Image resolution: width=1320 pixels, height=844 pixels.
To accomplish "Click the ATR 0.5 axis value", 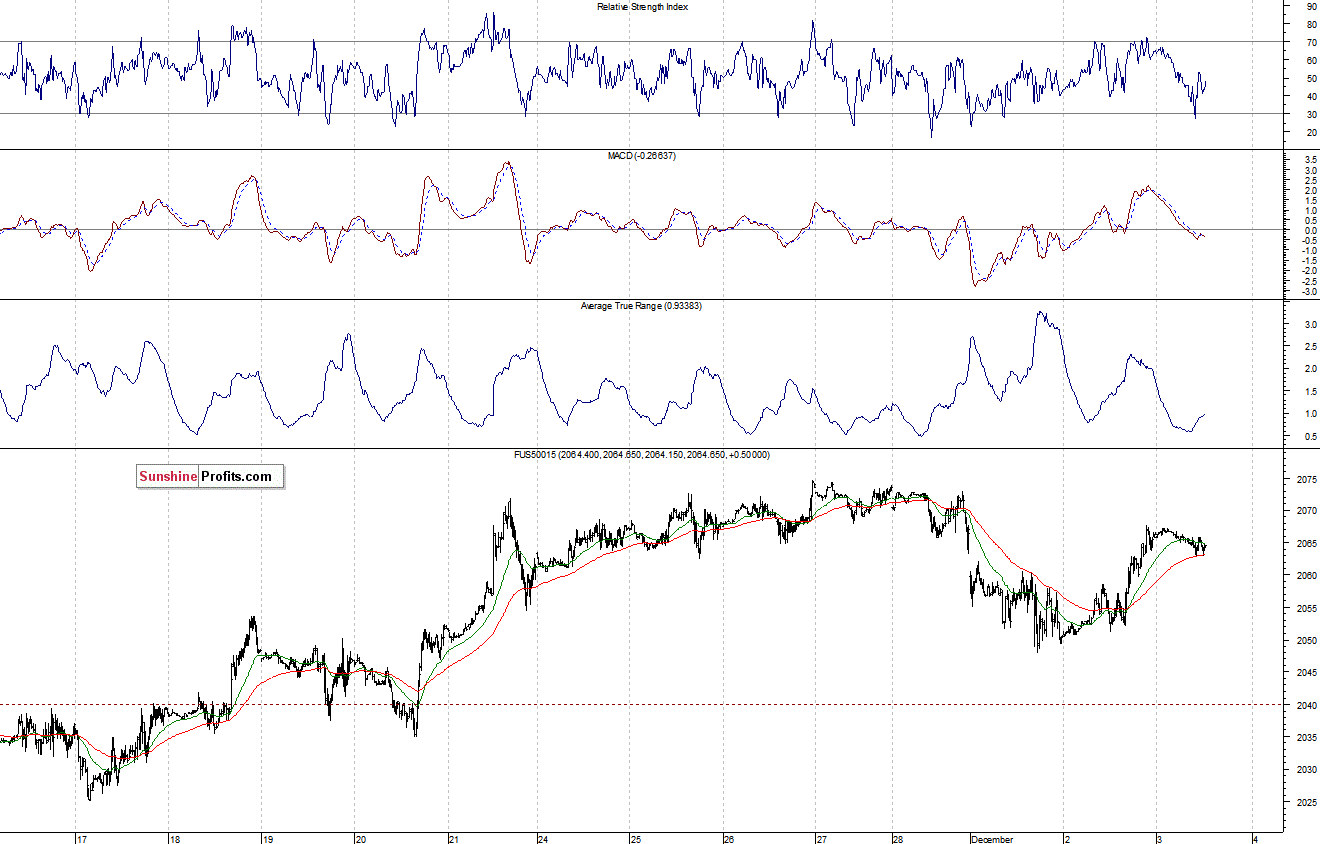I will pyautogui.click(x=1311, y=438).
